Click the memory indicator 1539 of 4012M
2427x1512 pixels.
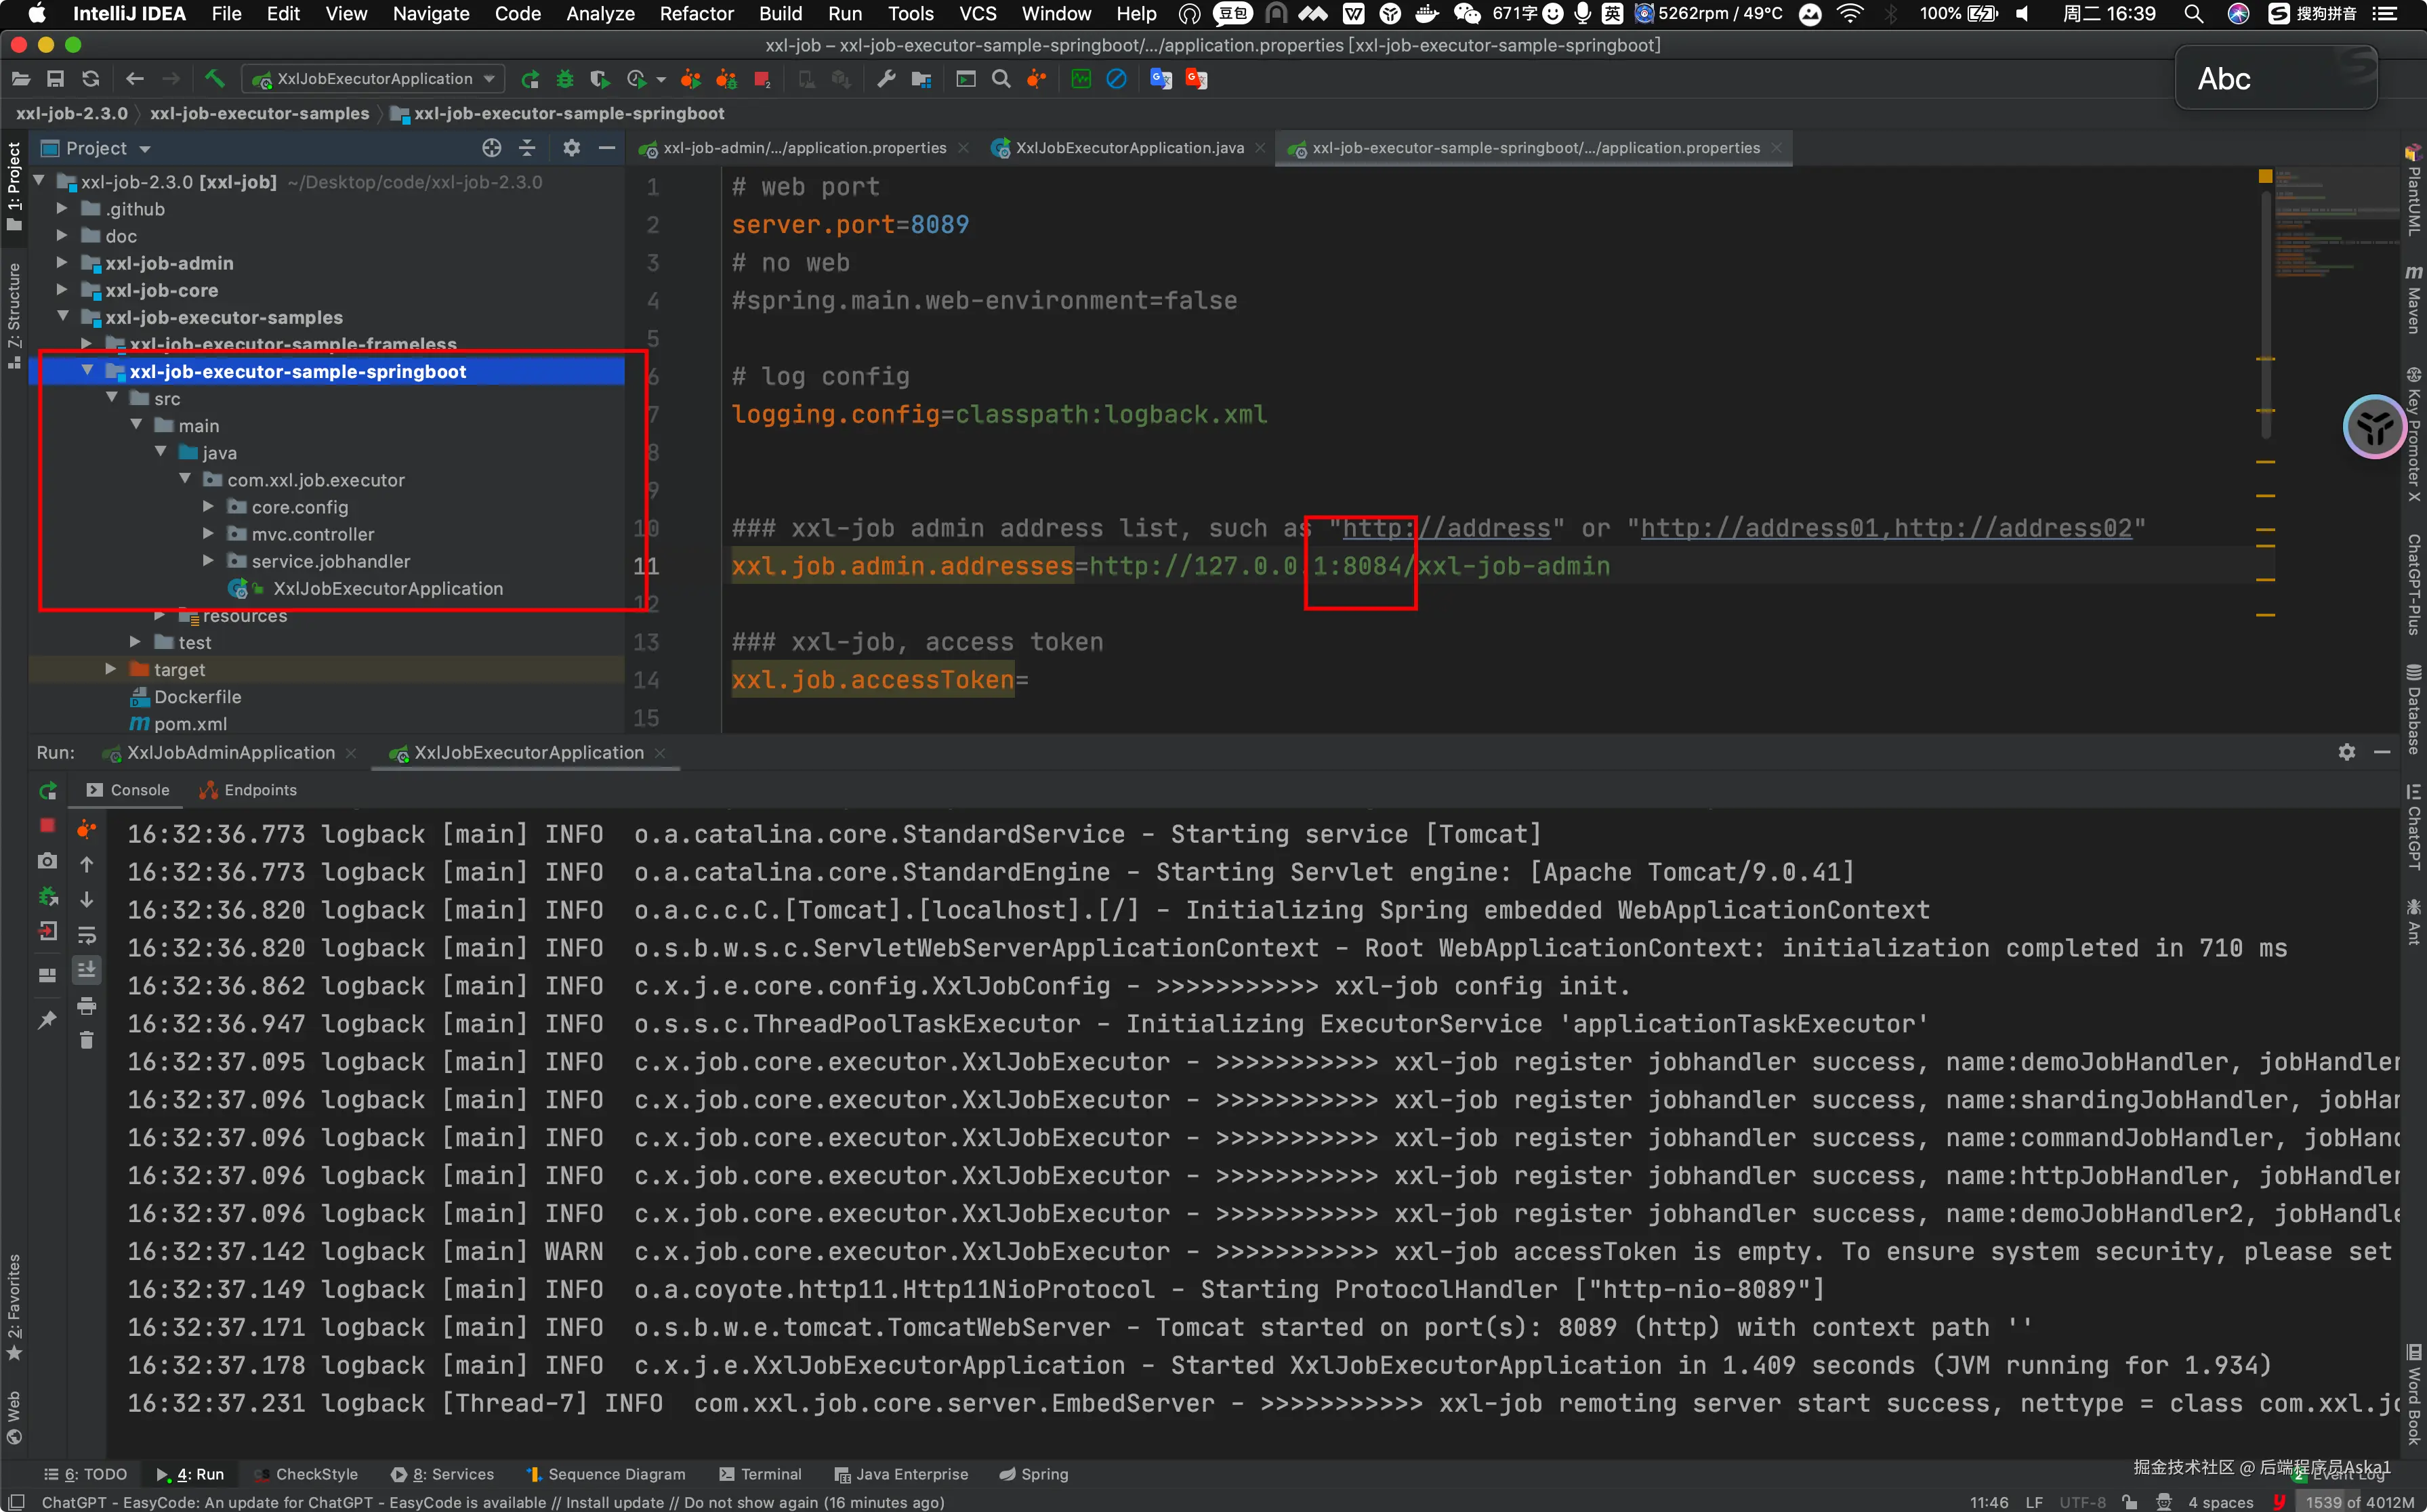point(2359,1502)
